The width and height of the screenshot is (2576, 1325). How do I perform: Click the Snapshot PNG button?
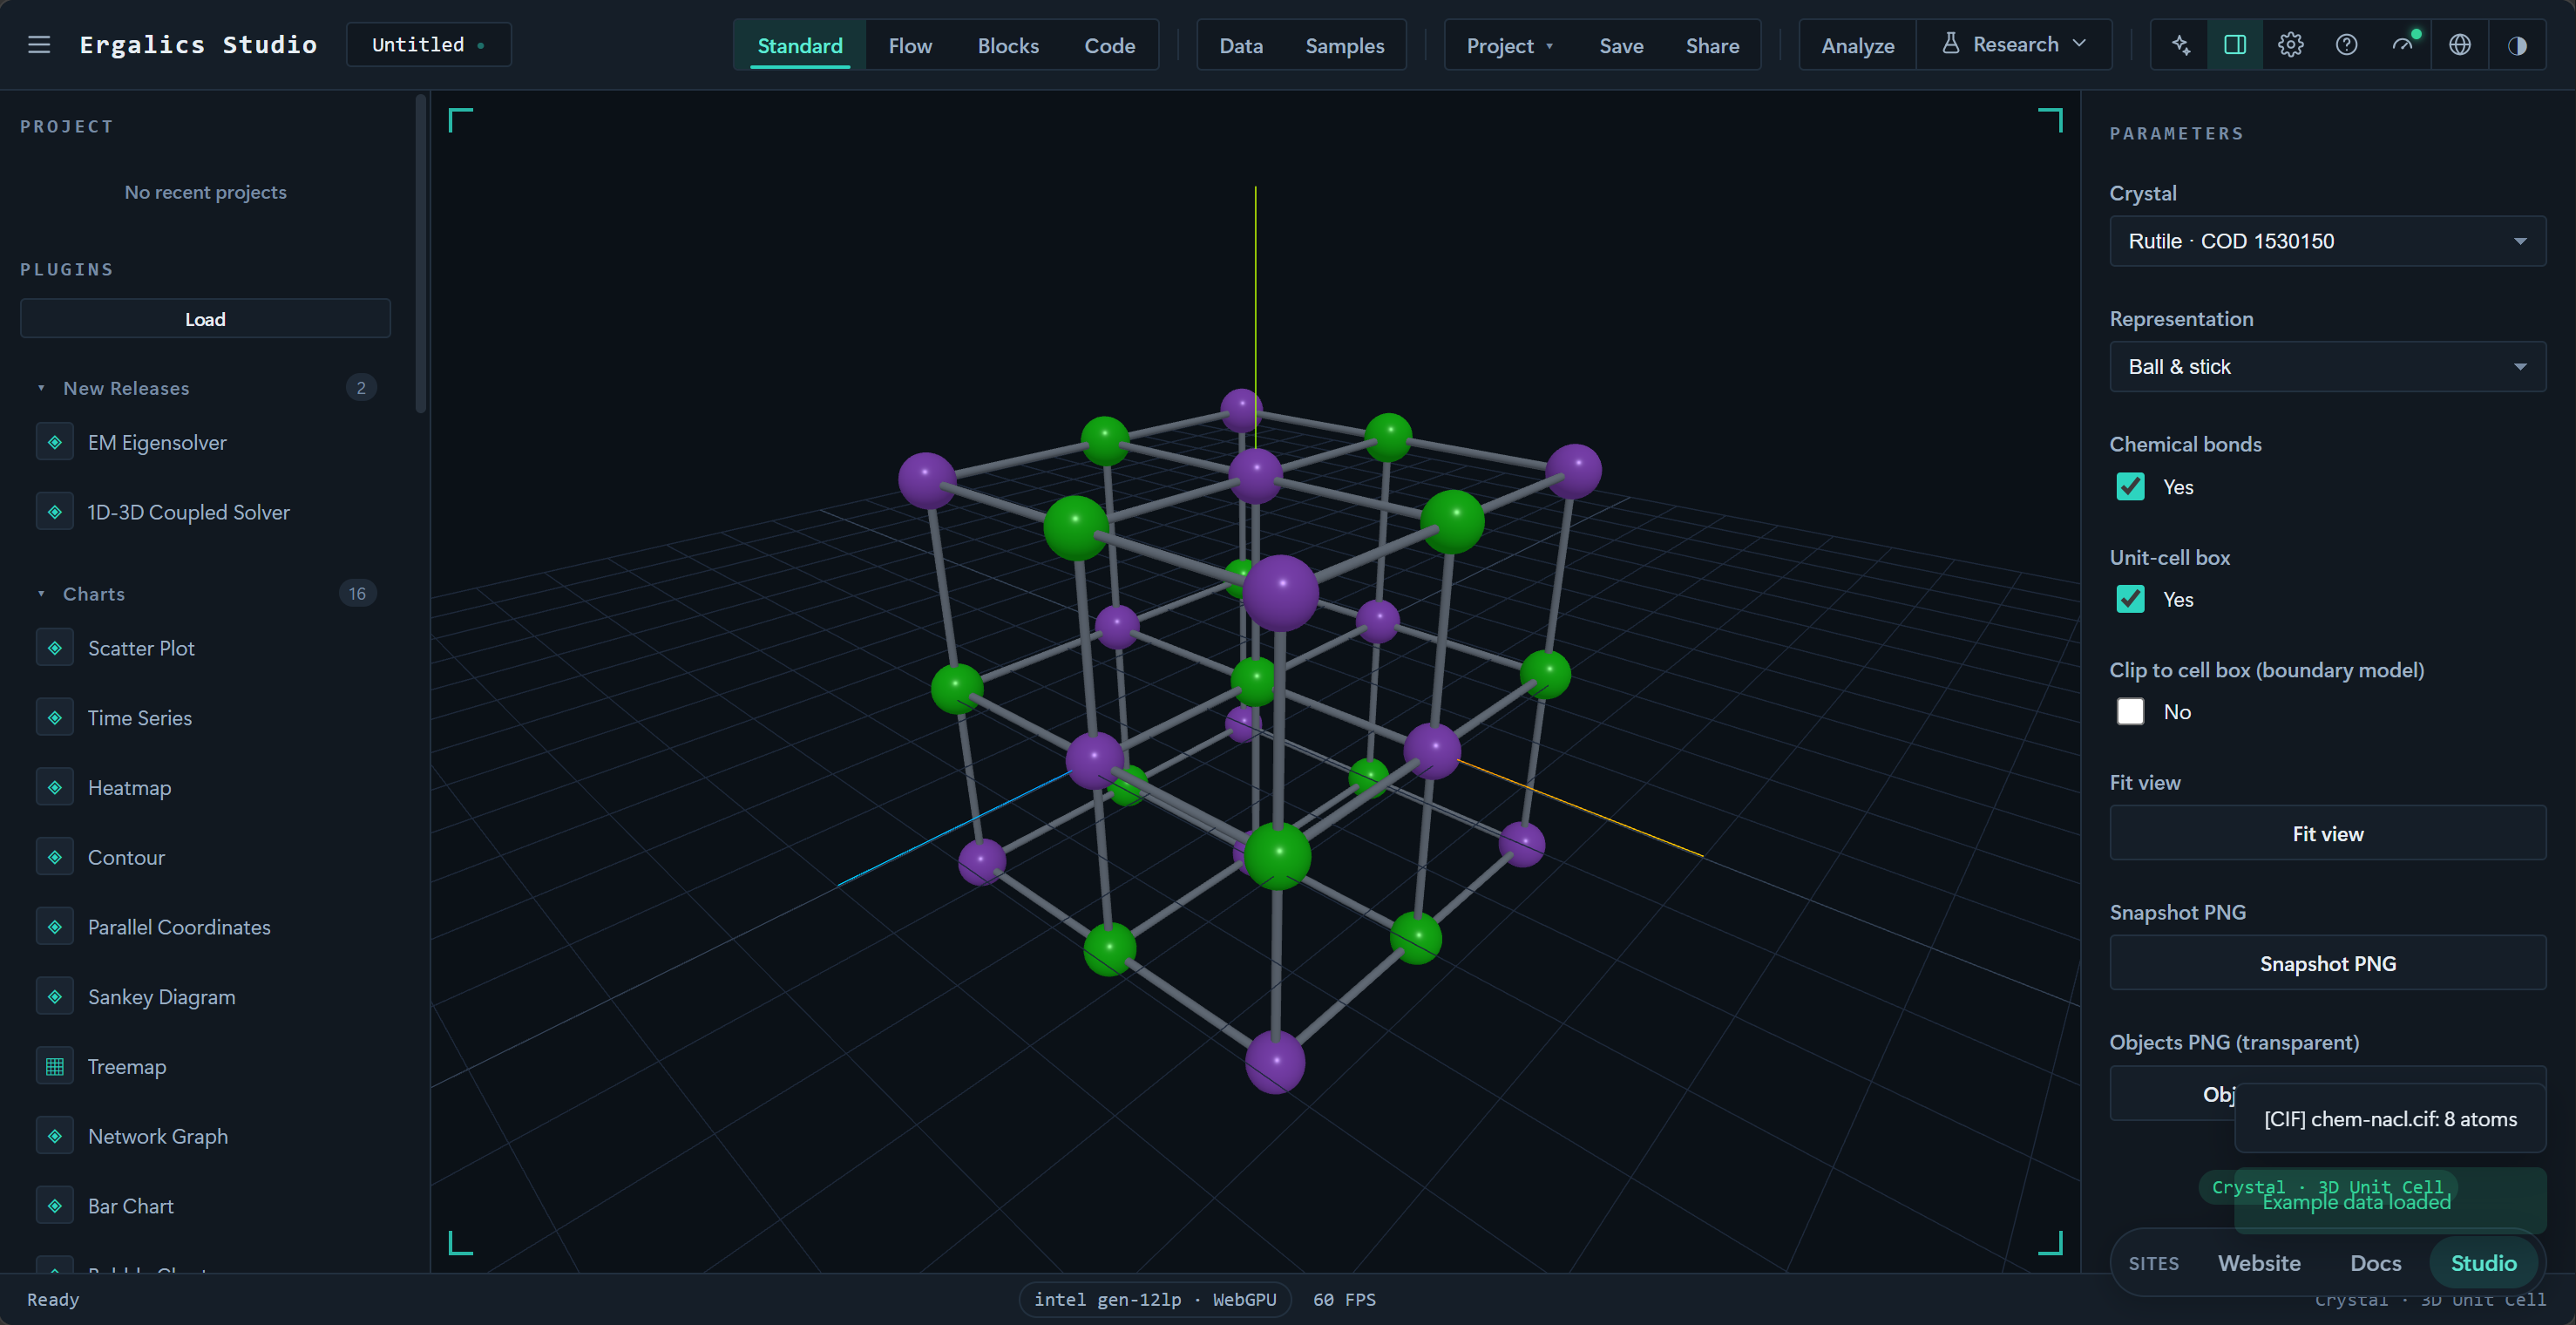(x=2328, y=964)
